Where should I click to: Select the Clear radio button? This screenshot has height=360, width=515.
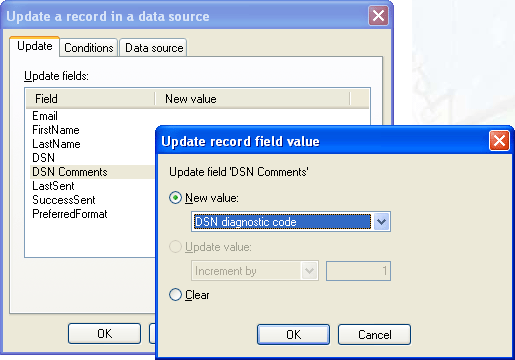[175, 295]
